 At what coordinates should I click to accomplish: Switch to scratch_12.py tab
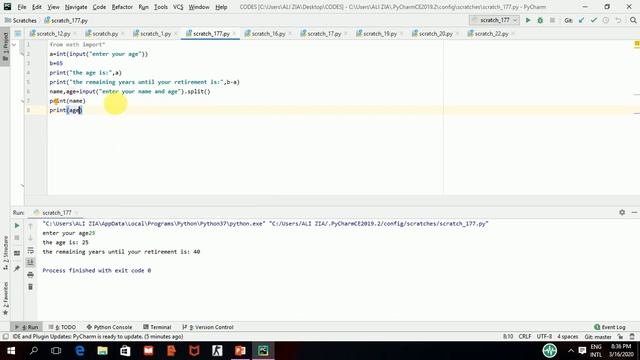pos(53,33)
